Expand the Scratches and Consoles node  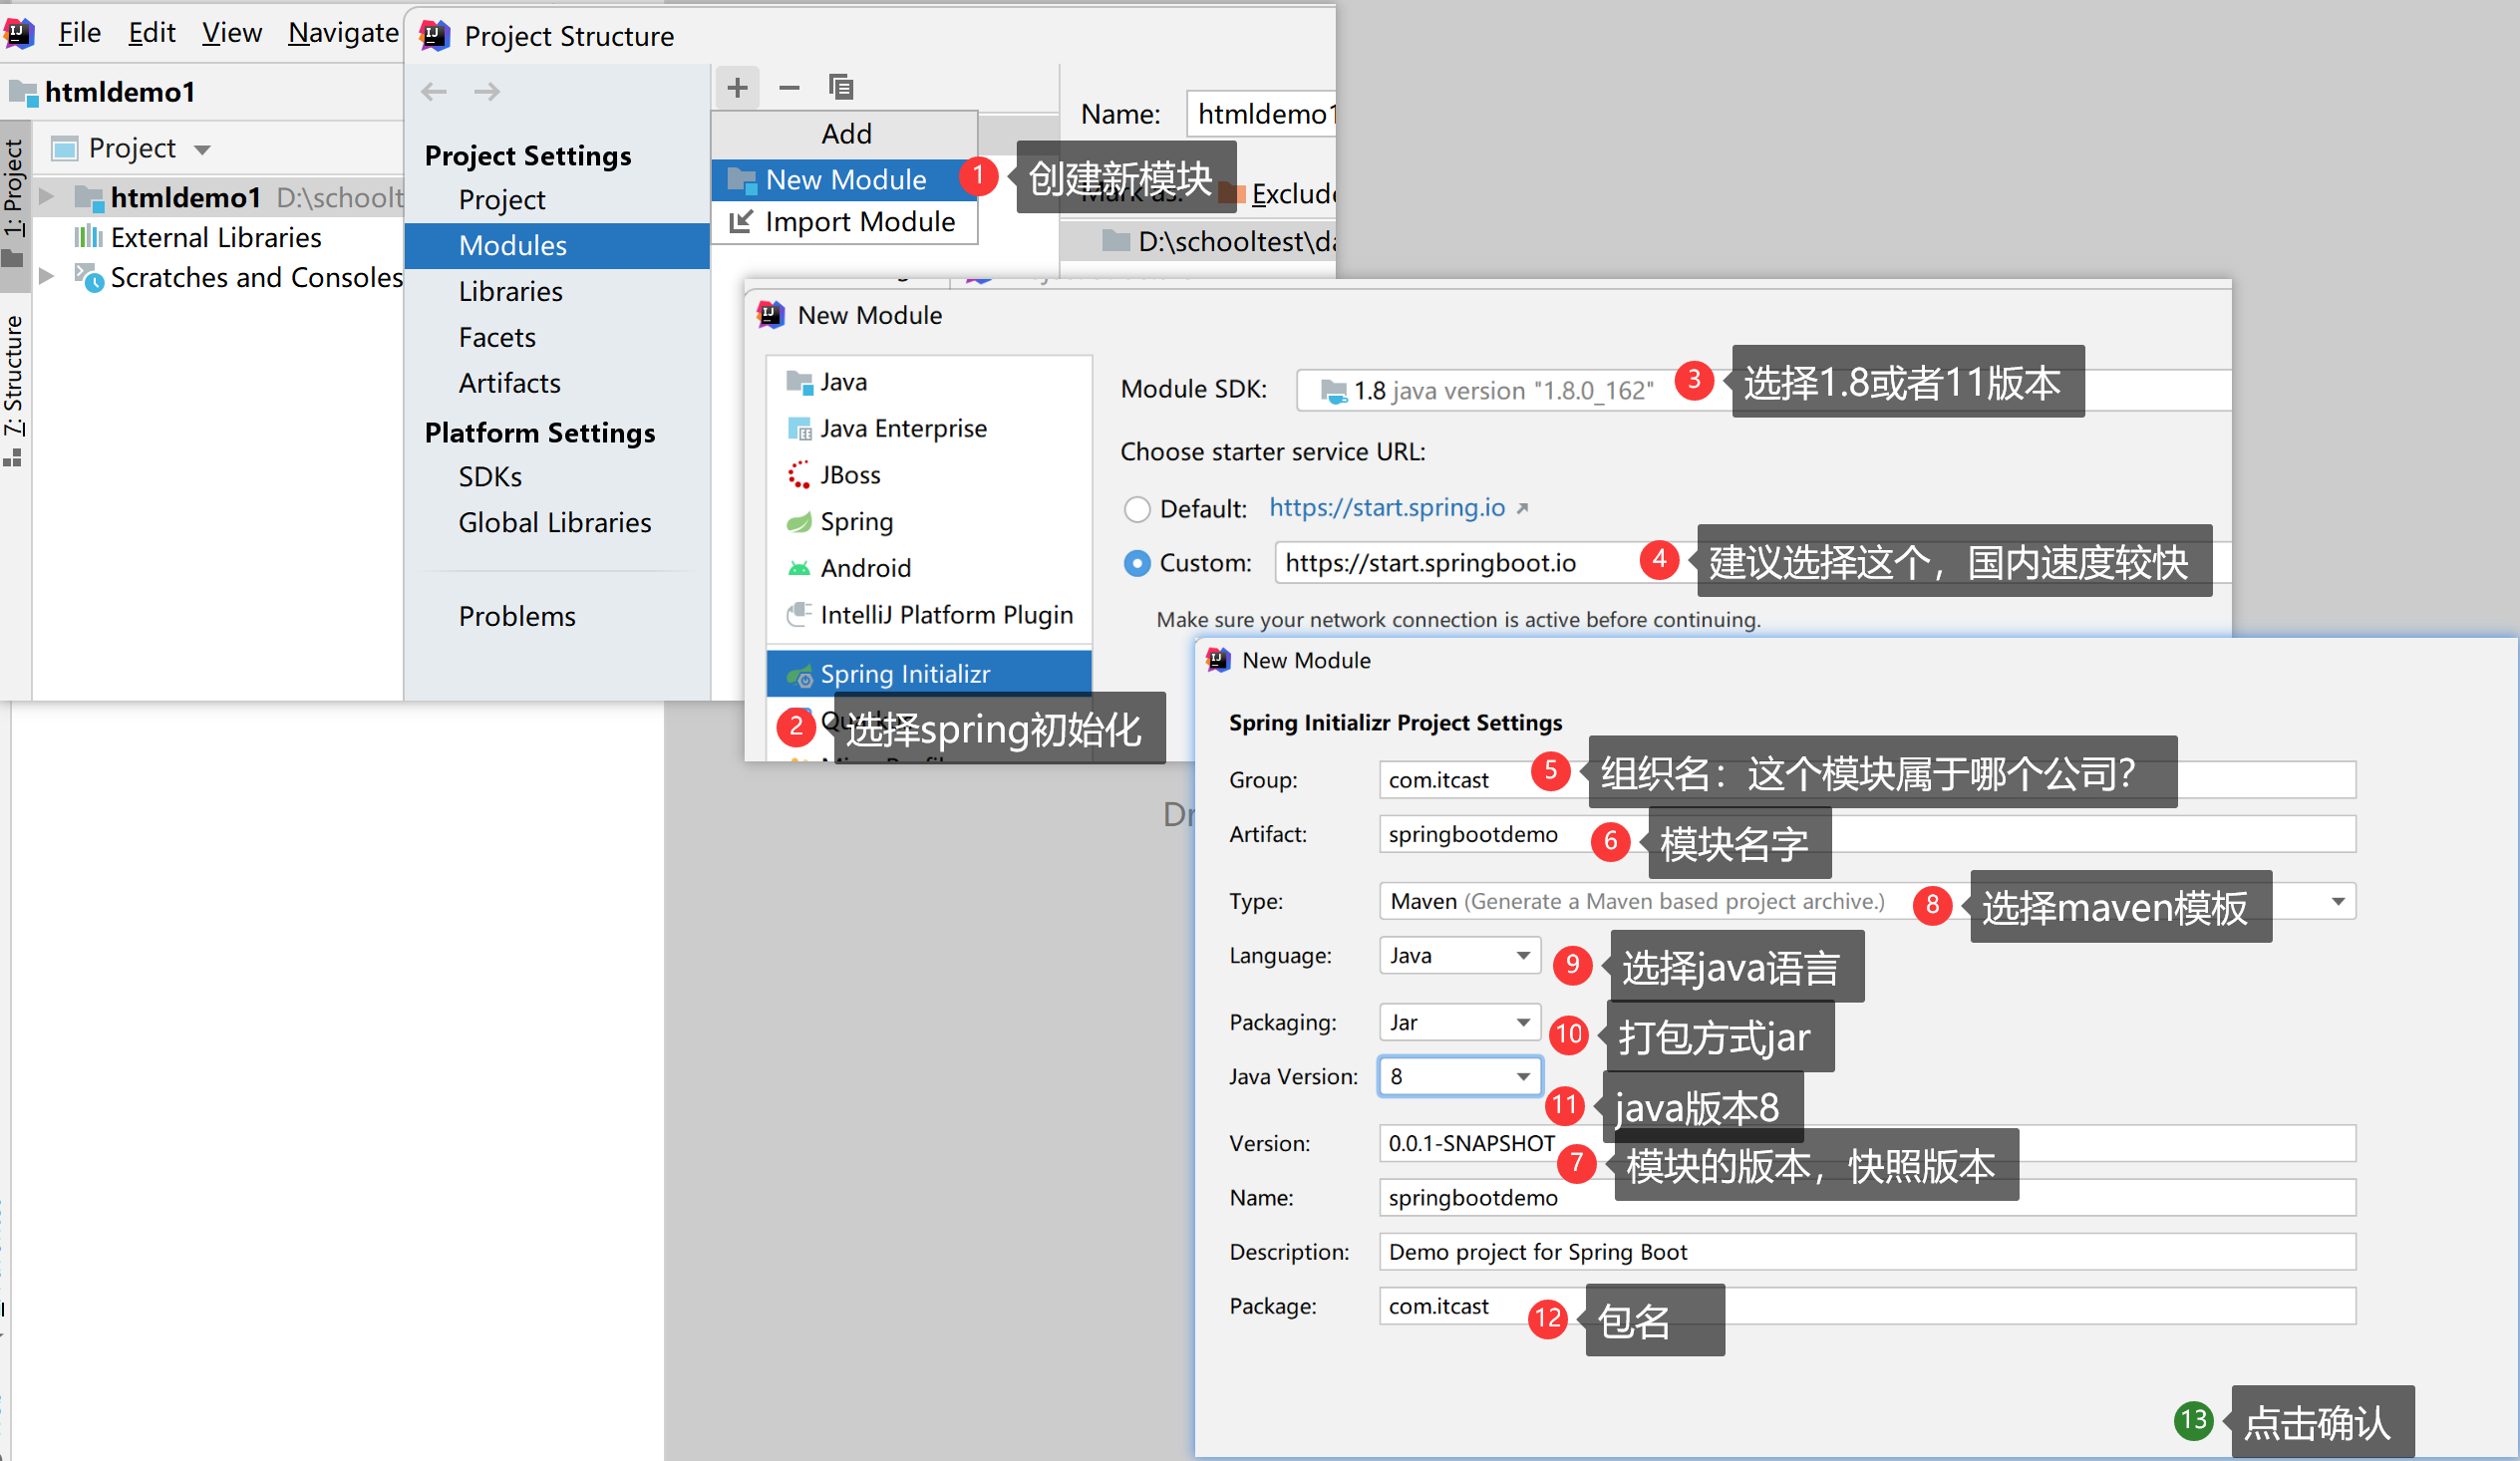46,276
